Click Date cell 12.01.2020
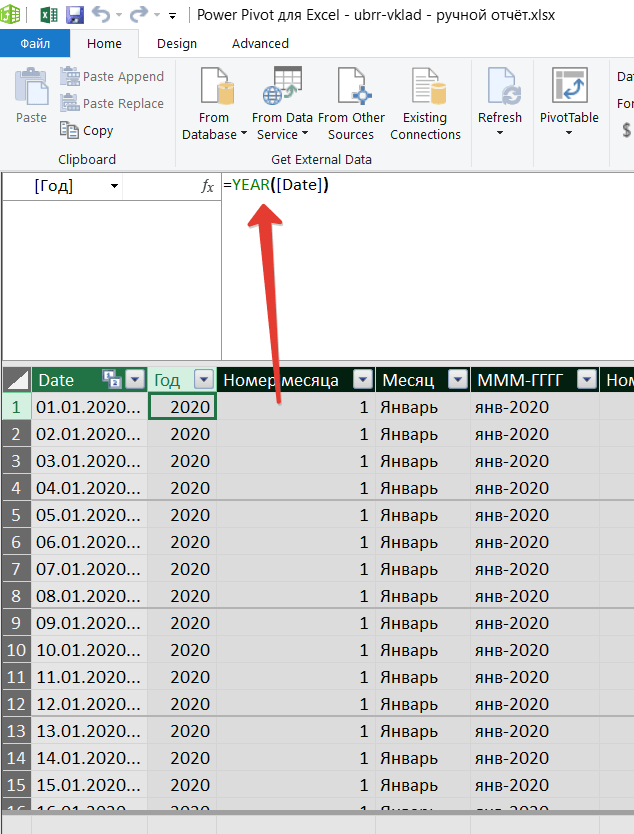Screen dimensions: 634x834 tap(89, 704)
